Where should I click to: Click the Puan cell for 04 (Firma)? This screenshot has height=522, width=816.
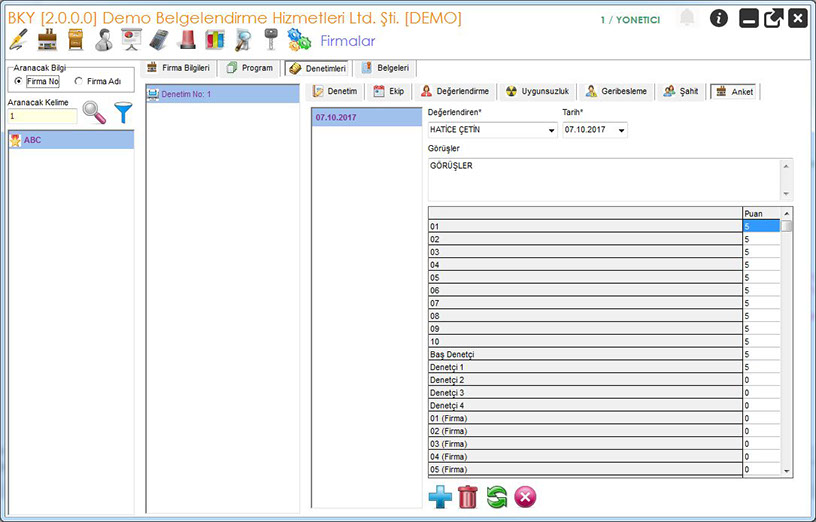761,456
